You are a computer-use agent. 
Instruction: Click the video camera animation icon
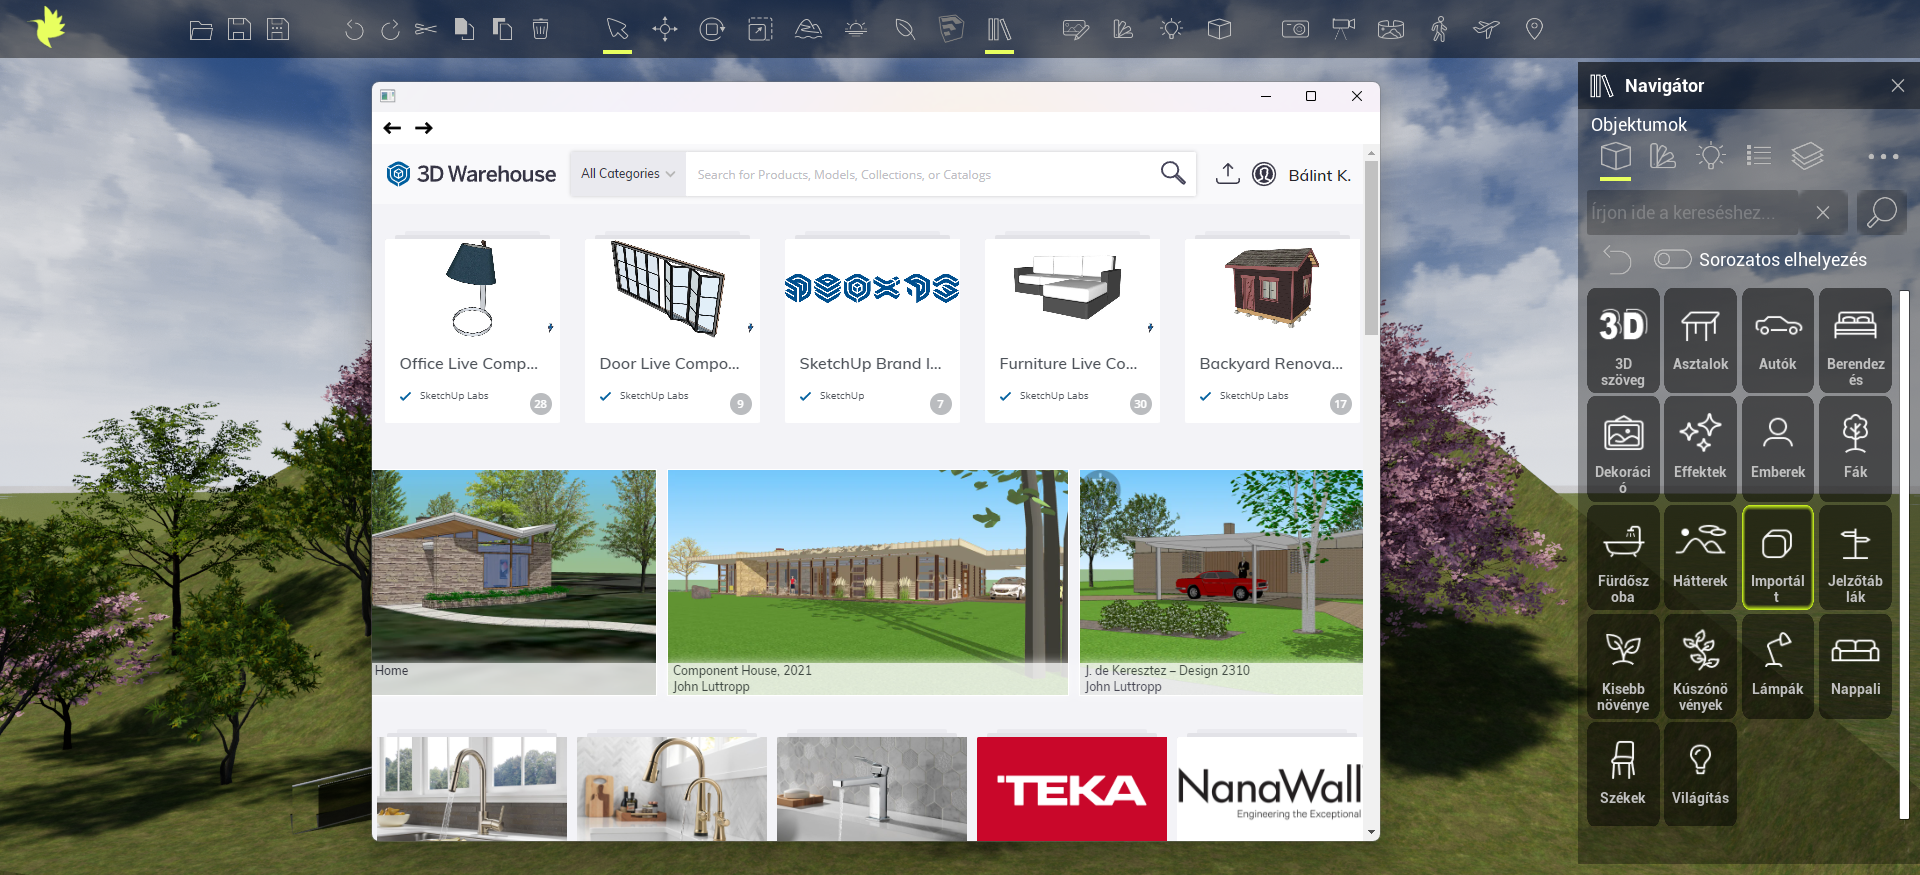1343,30
